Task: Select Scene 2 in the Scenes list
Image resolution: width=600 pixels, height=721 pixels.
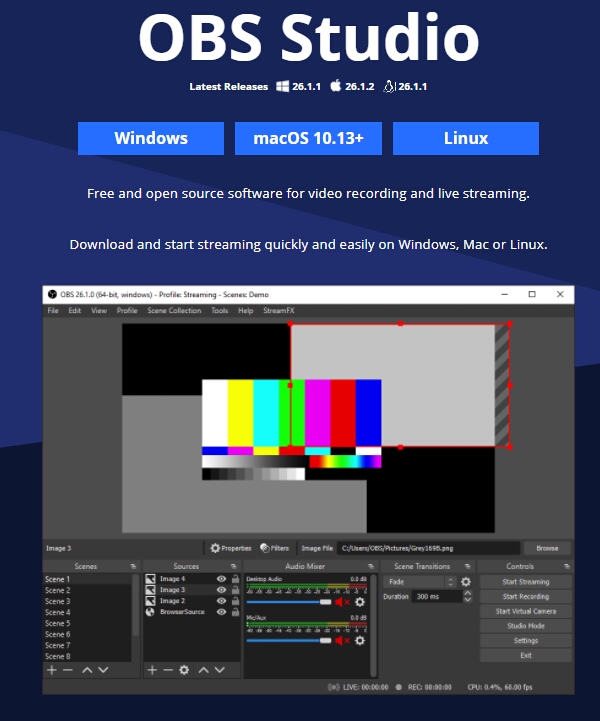Action: (87, 590)
